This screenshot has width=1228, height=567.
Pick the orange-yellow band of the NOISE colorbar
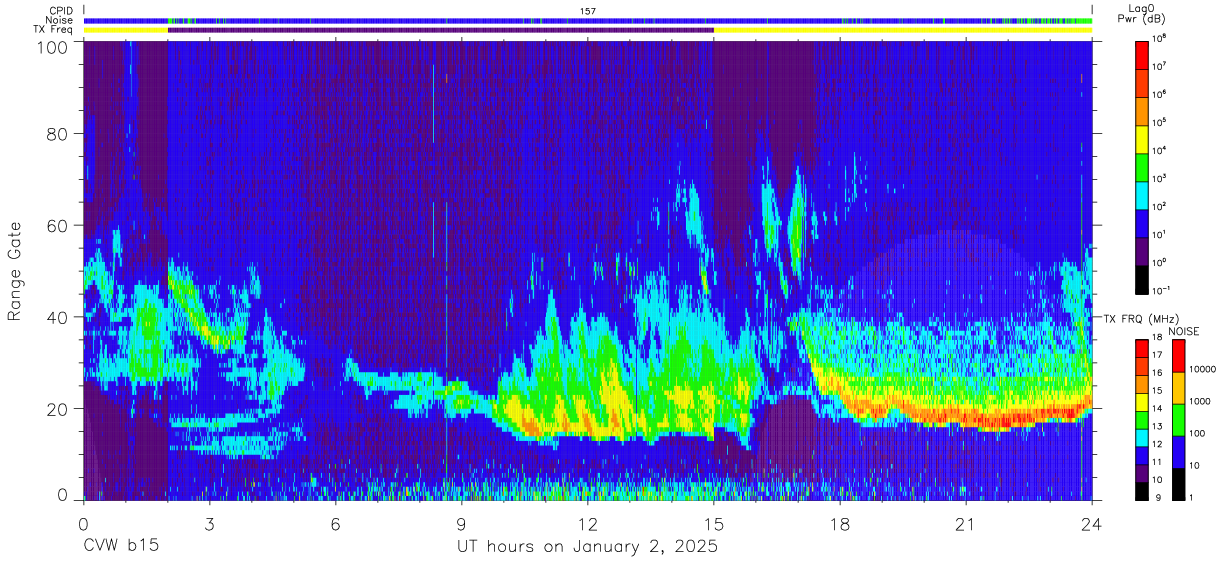point(1179,388)
